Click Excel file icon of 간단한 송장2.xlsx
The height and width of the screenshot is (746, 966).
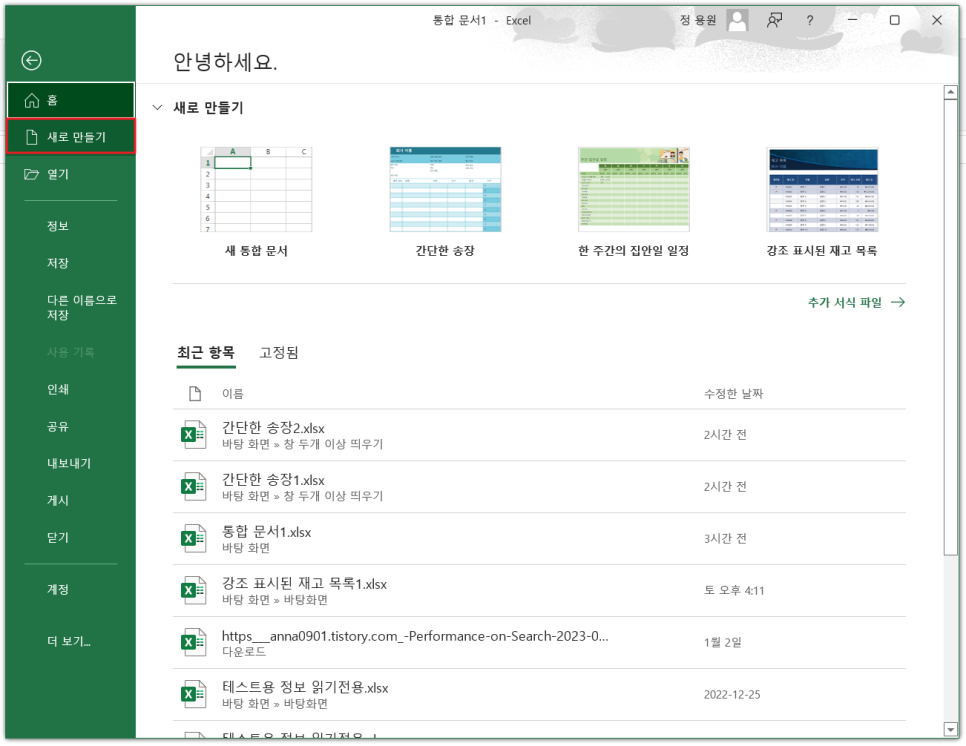click(x=193, y=435)
